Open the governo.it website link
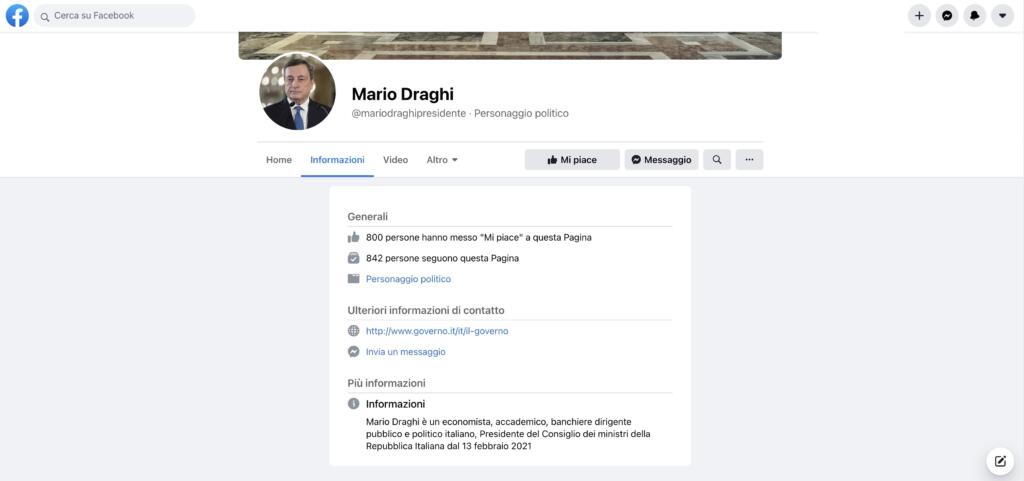This screenshot has width=1024, height=481. (x=437, y=331)
